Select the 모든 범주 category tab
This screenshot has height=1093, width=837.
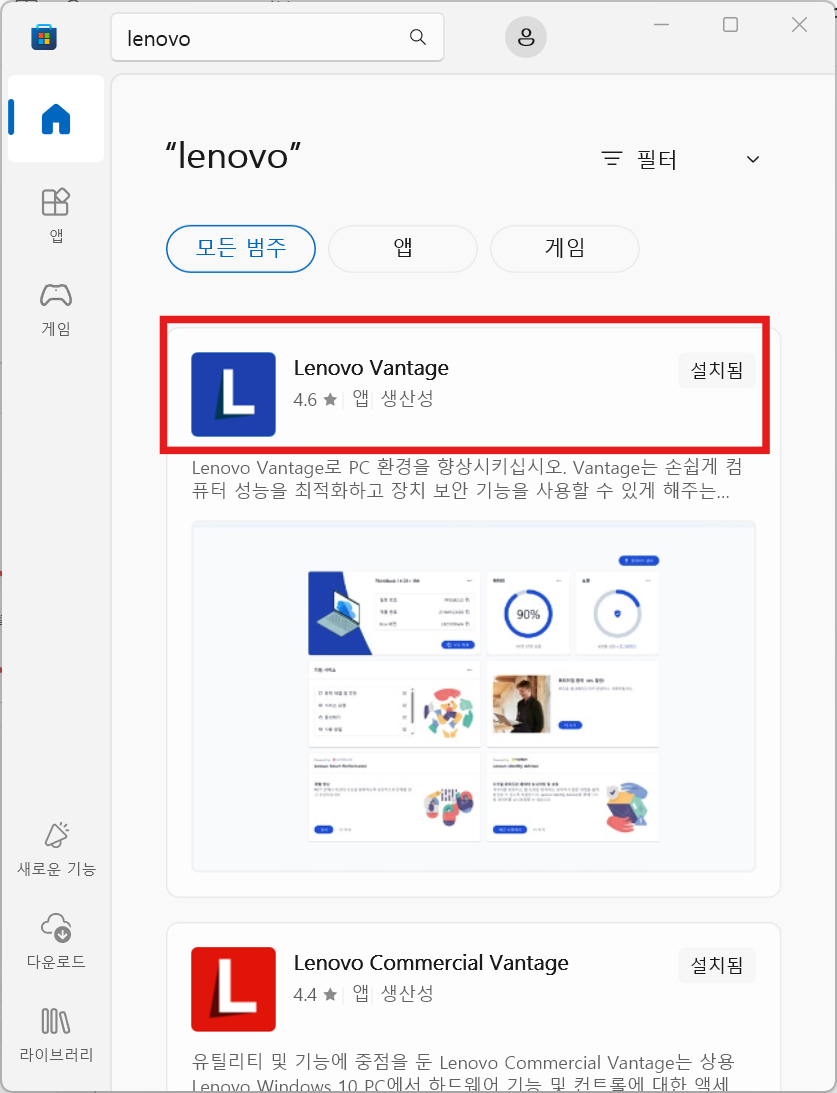point(241,249)
